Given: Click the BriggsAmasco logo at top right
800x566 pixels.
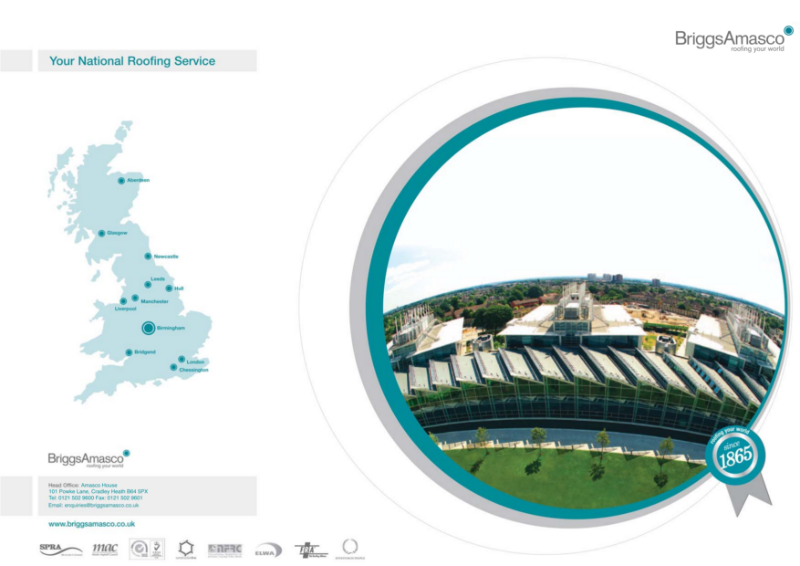Looking at the screenshot, I should click(734, 39).
